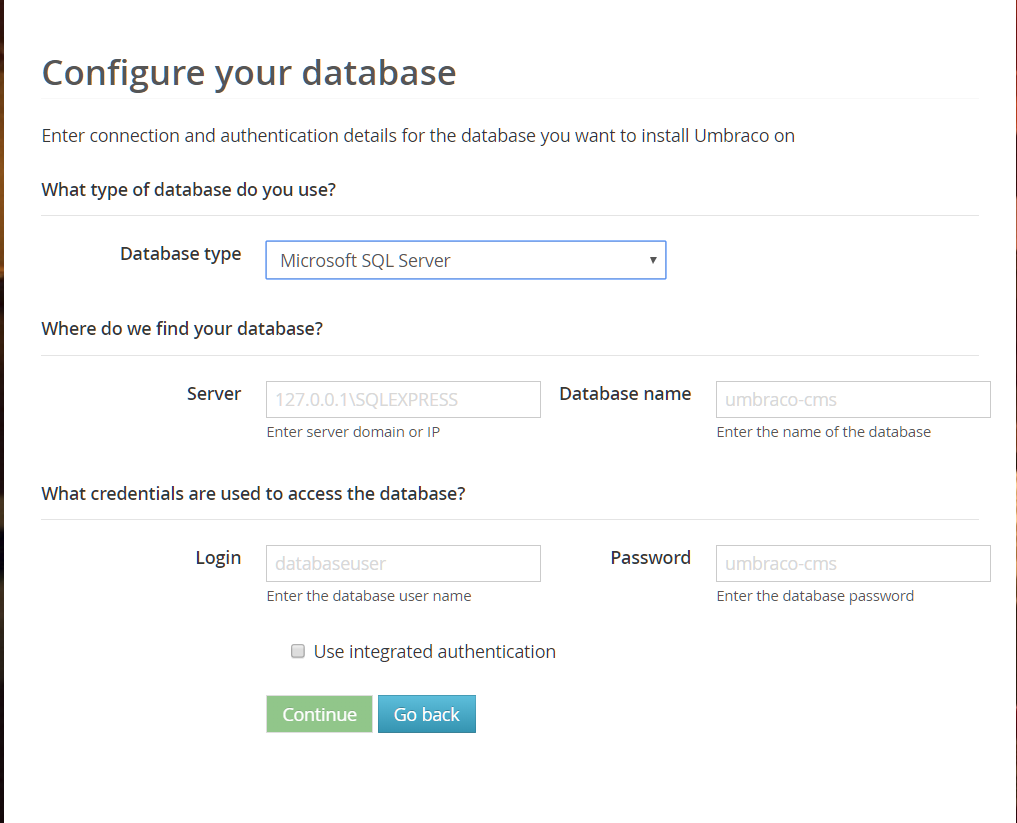
Task: Click 'Where do we find your database?' text
Action: (x=182, y=329)
